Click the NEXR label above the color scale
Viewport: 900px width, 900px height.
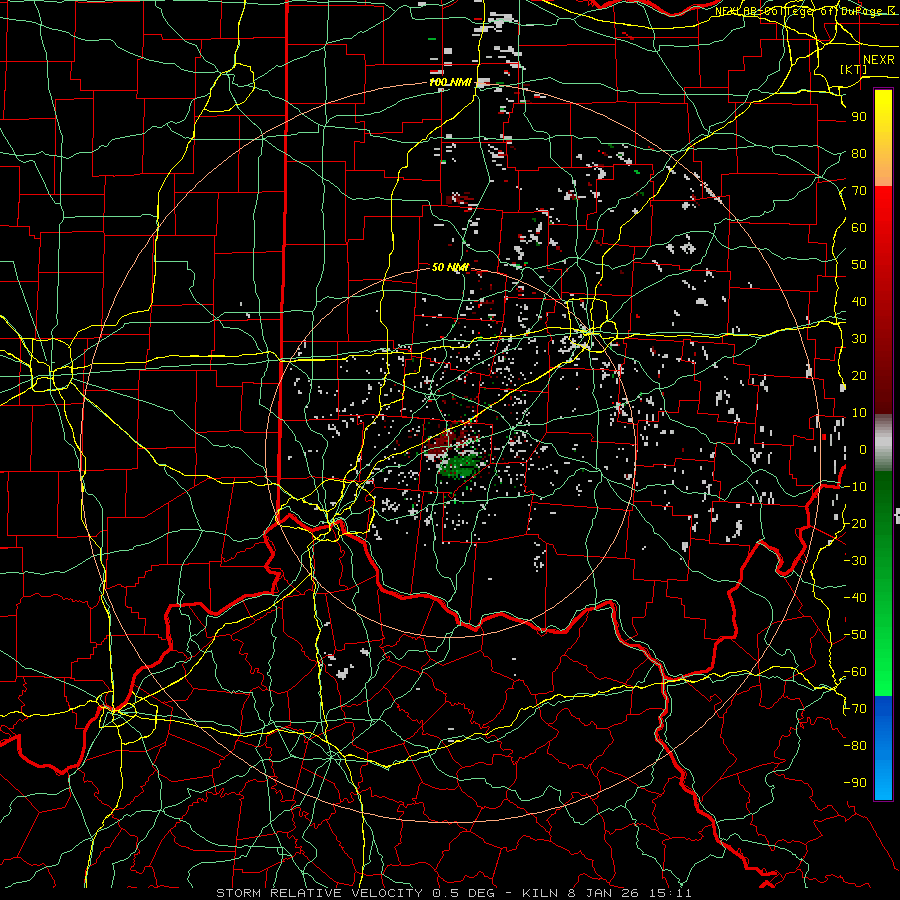(879, 60)
